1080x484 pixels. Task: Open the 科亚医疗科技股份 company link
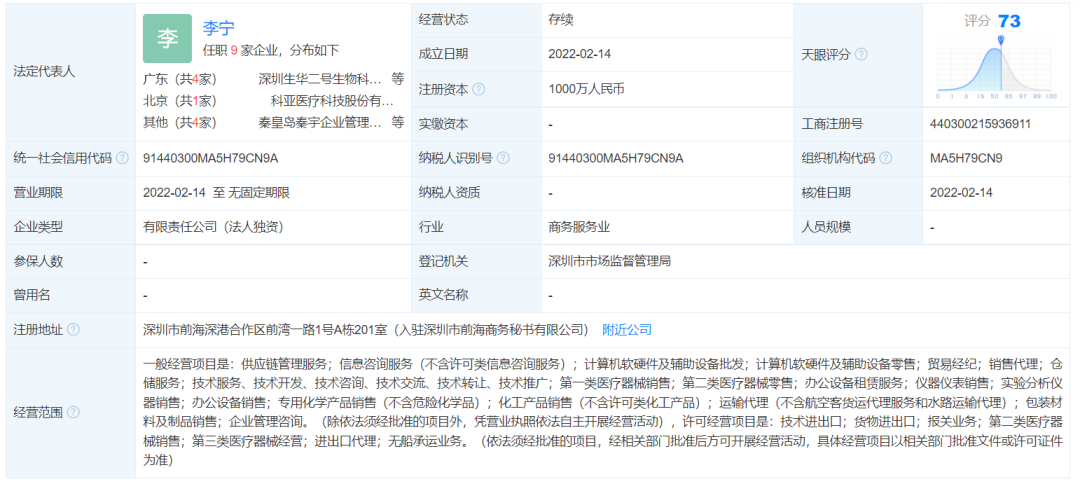click(332, 101)
